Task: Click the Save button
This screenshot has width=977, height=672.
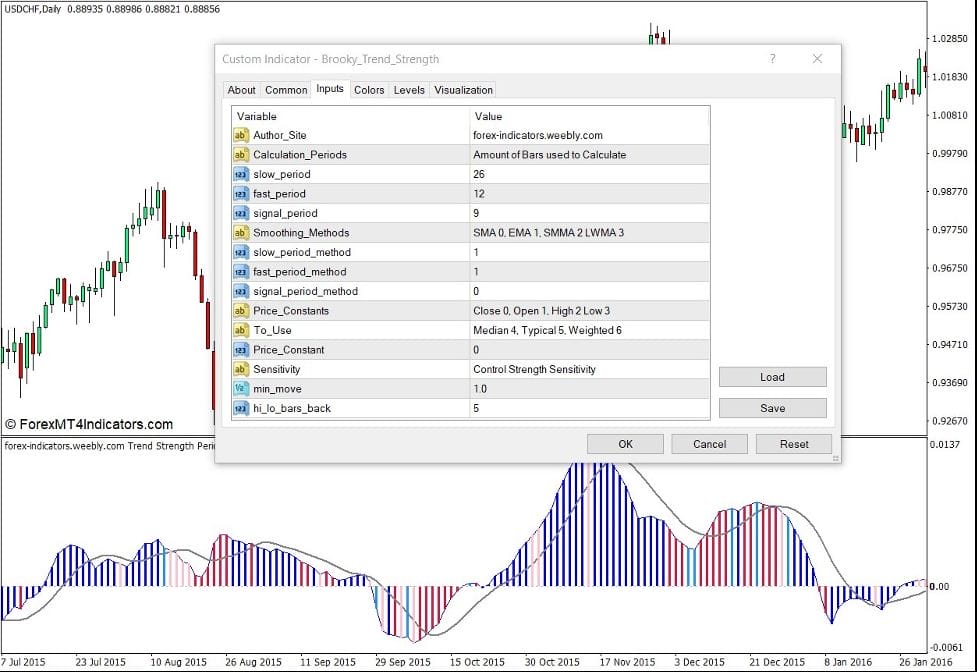Action: [771, 408]
